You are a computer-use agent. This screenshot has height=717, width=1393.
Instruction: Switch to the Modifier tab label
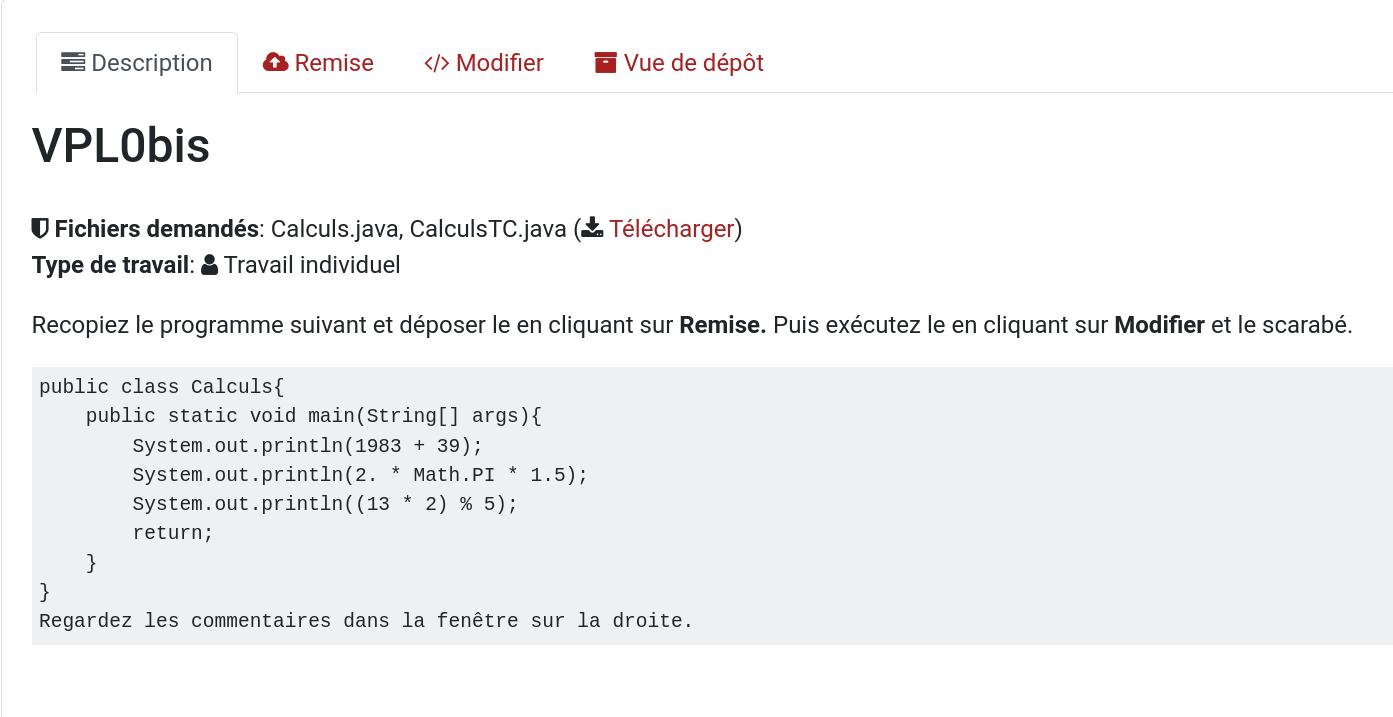[500, 63]
